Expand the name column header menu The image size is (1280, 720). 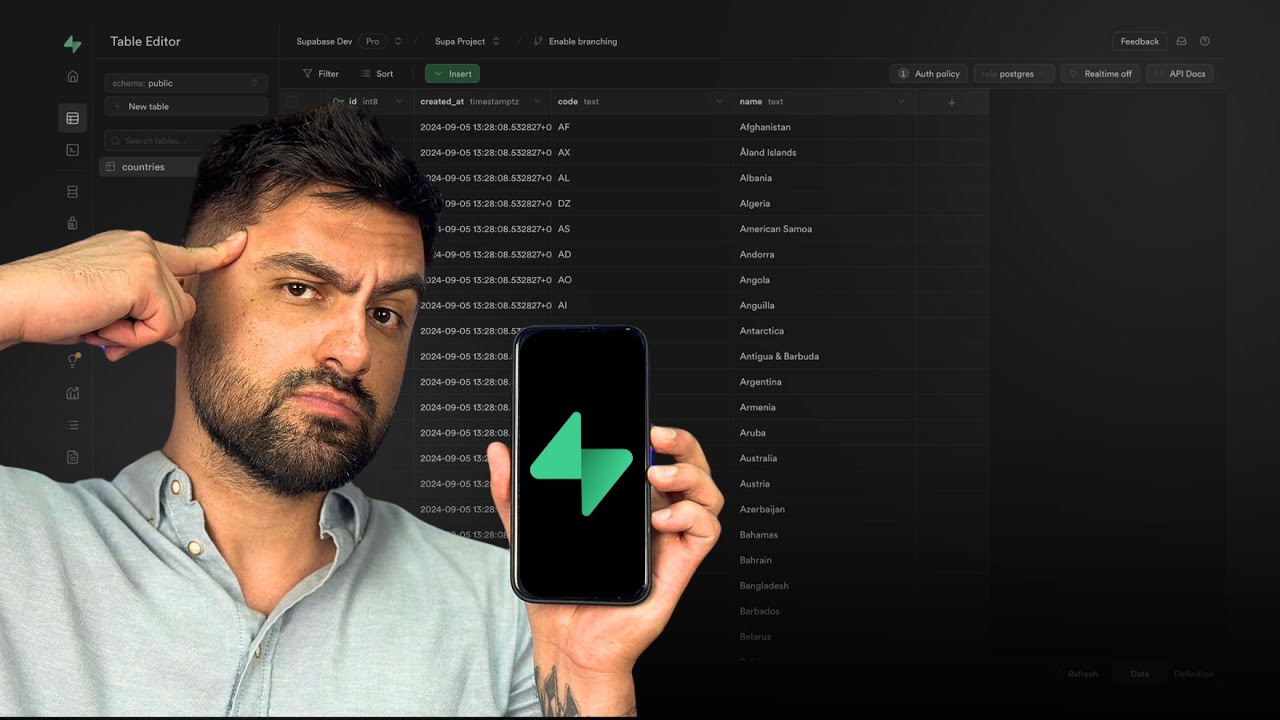coord(901,102)
